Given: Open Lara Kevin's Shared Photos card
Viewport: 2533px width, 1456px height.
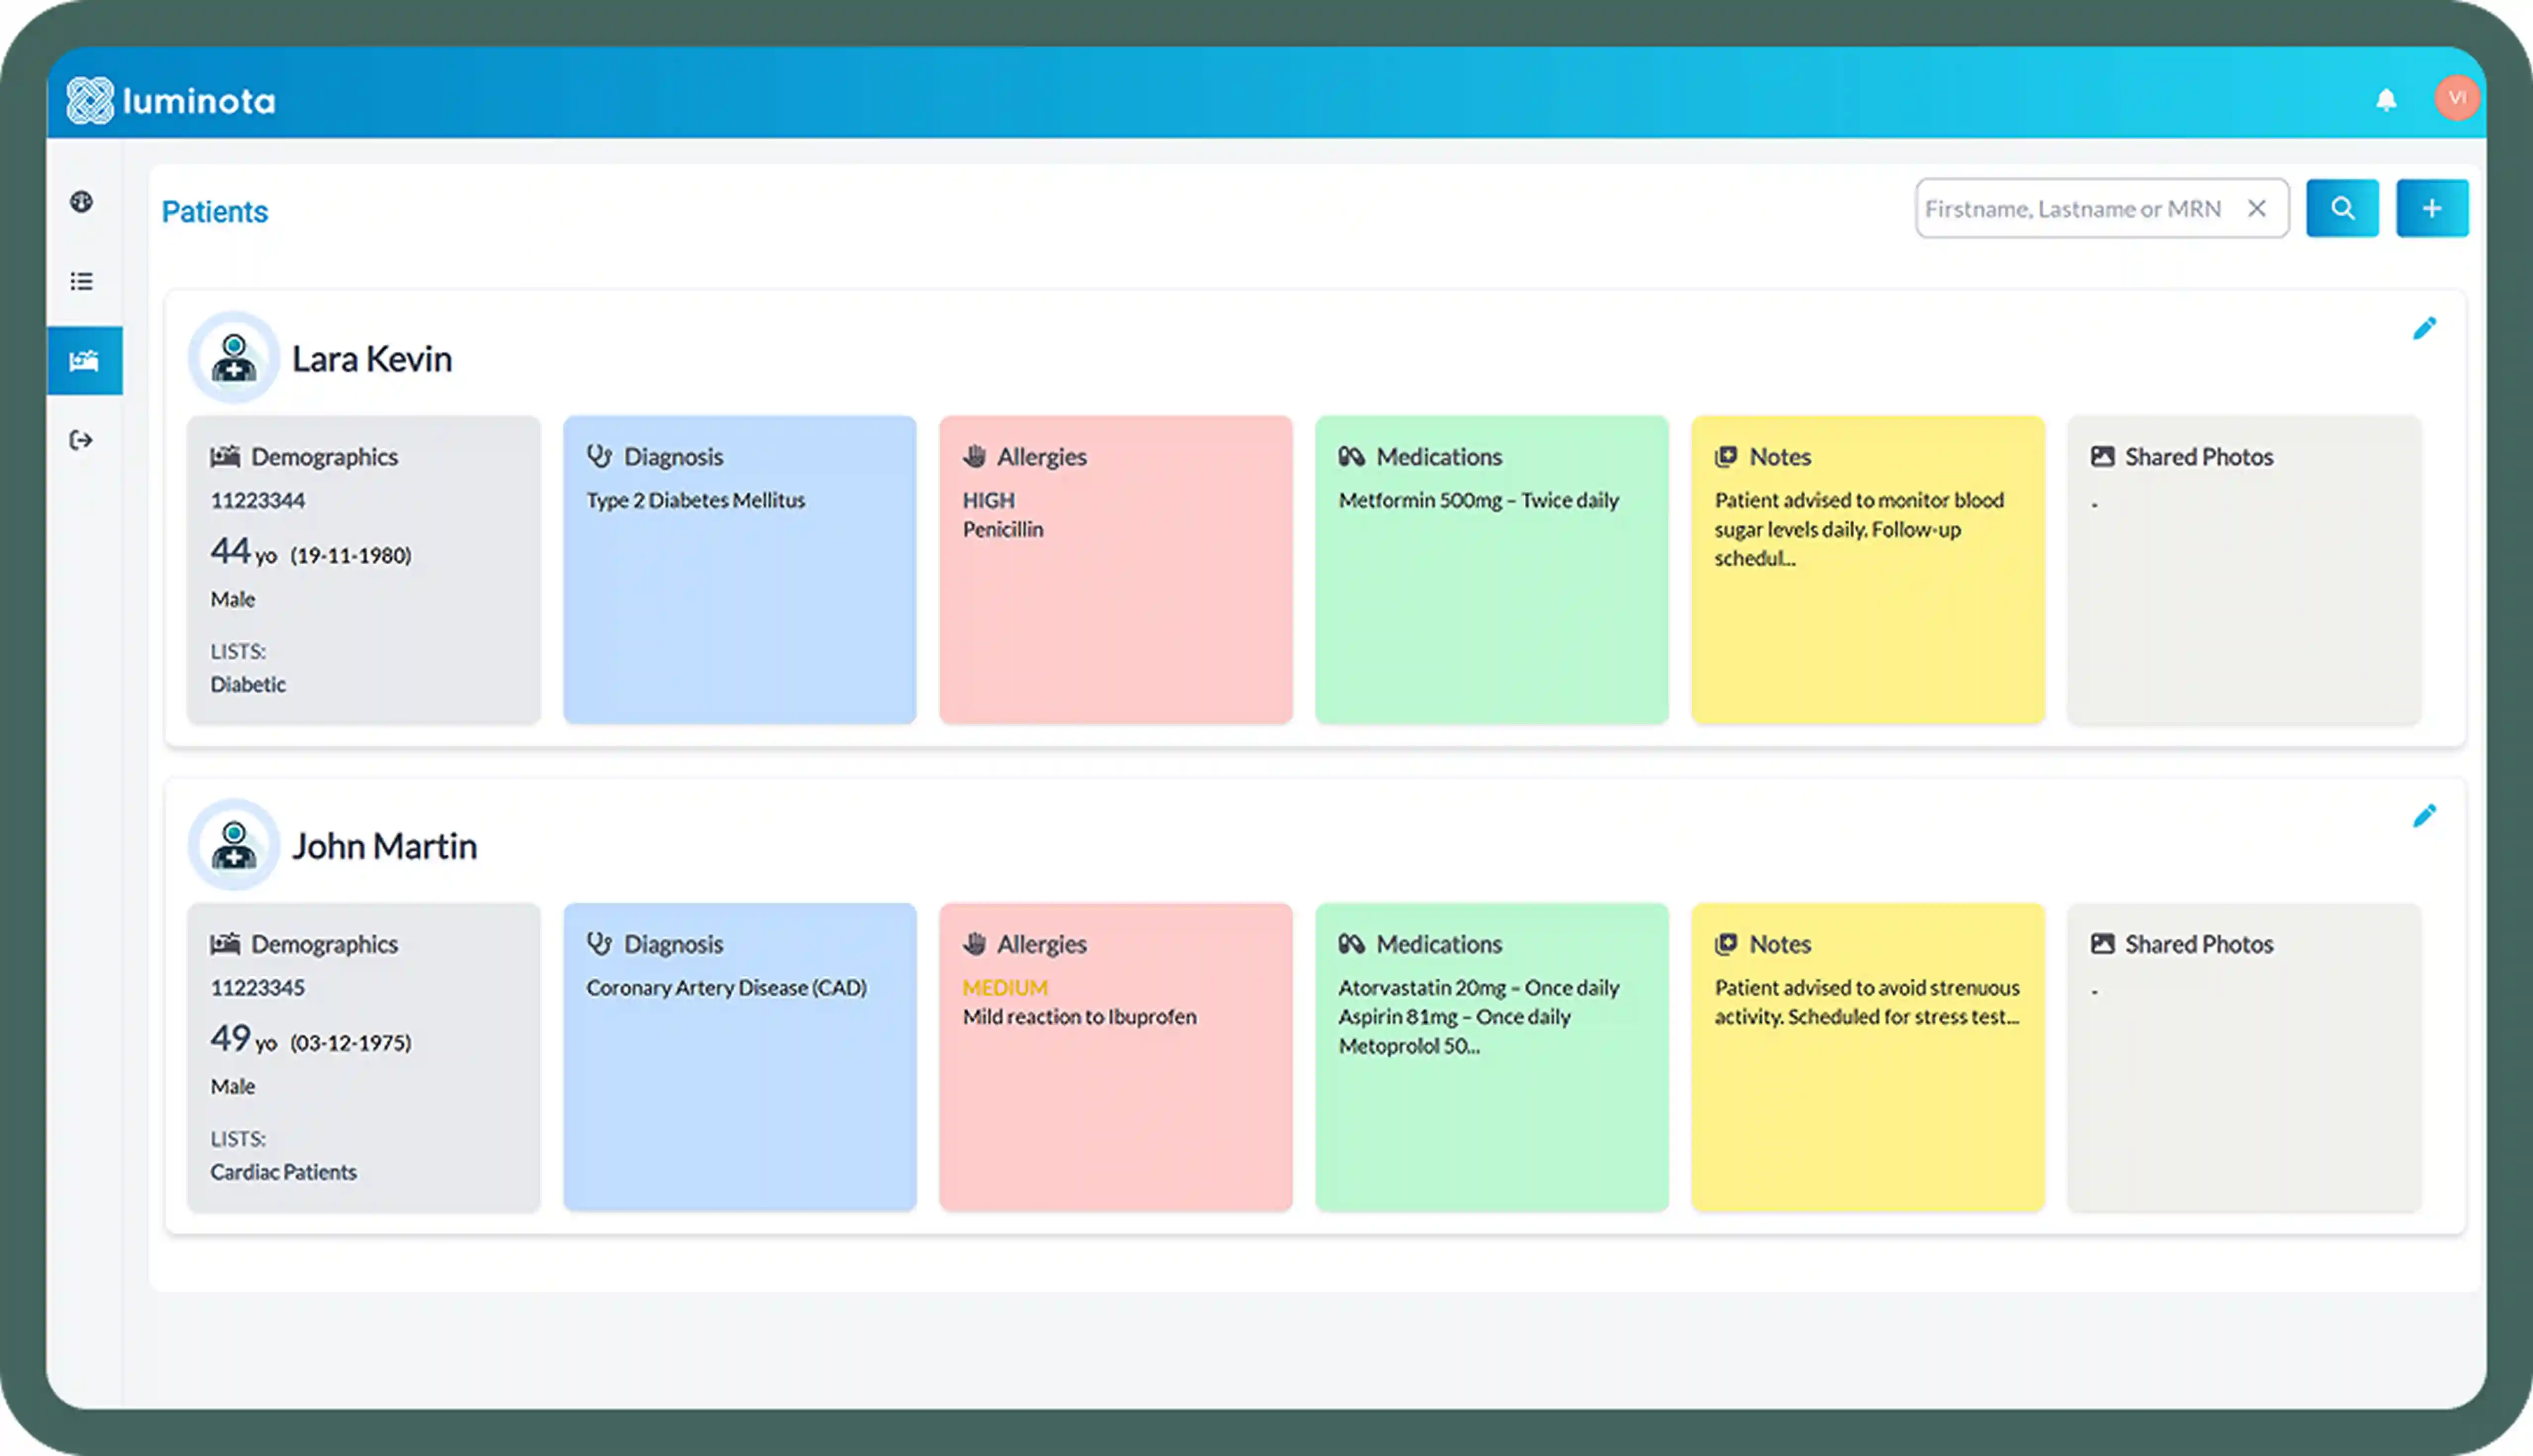Looking at the screenshot, I should pos(2243,569).
